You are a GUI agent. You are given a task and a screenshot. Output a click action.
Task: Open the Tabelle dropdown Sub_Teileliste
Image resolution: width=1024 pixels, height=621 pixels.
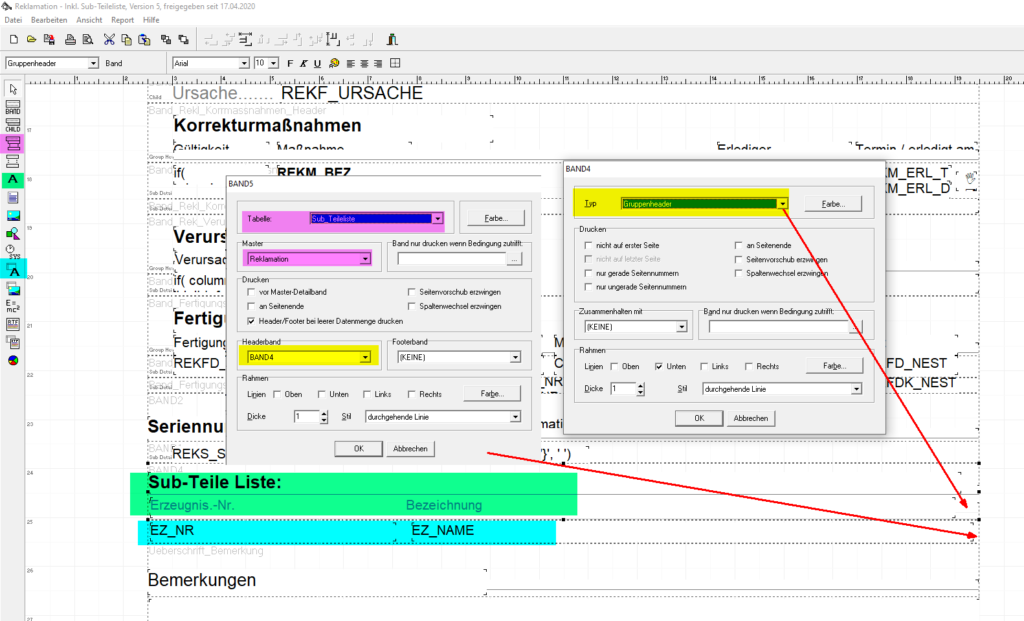pyautogui.click(x=438, y=219)
